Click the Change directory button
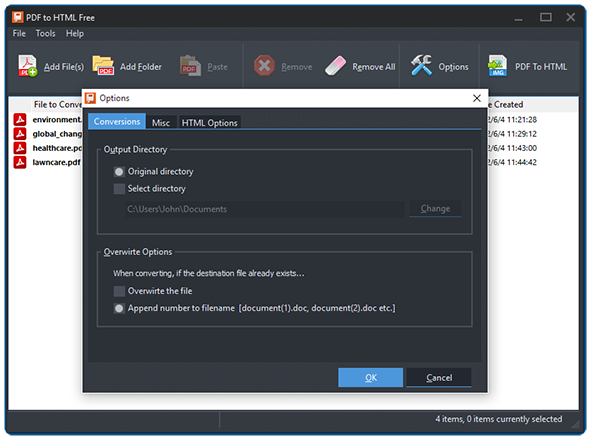This screenshot has height=439, width=590. click(x=435, y=209)
